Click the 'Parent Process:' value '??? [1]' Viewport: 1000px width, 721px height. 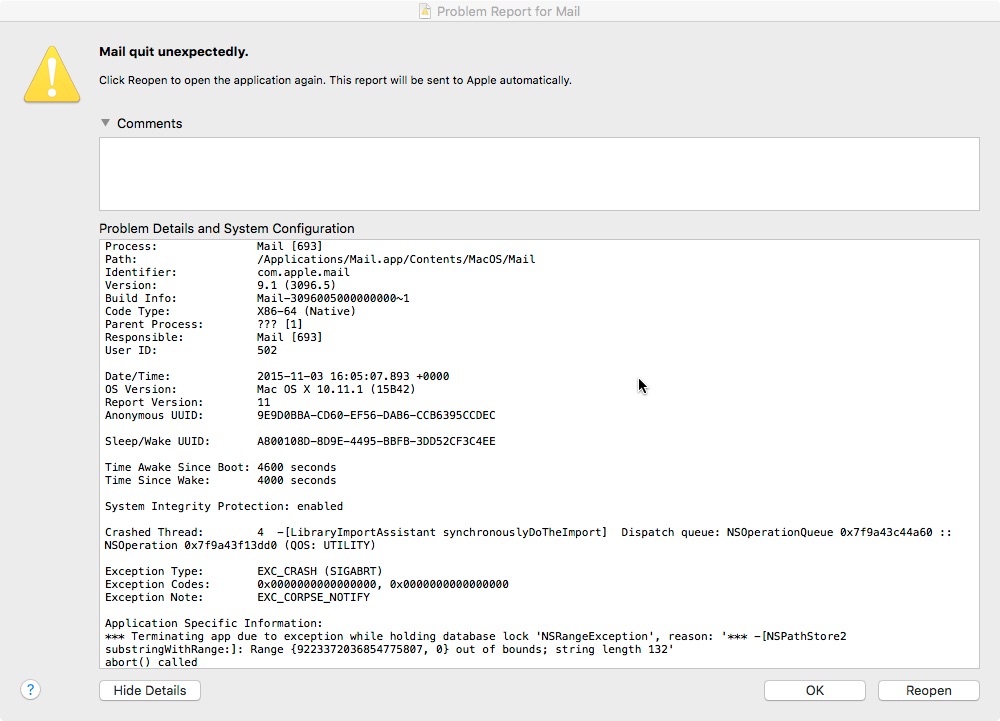click(280, 324)
